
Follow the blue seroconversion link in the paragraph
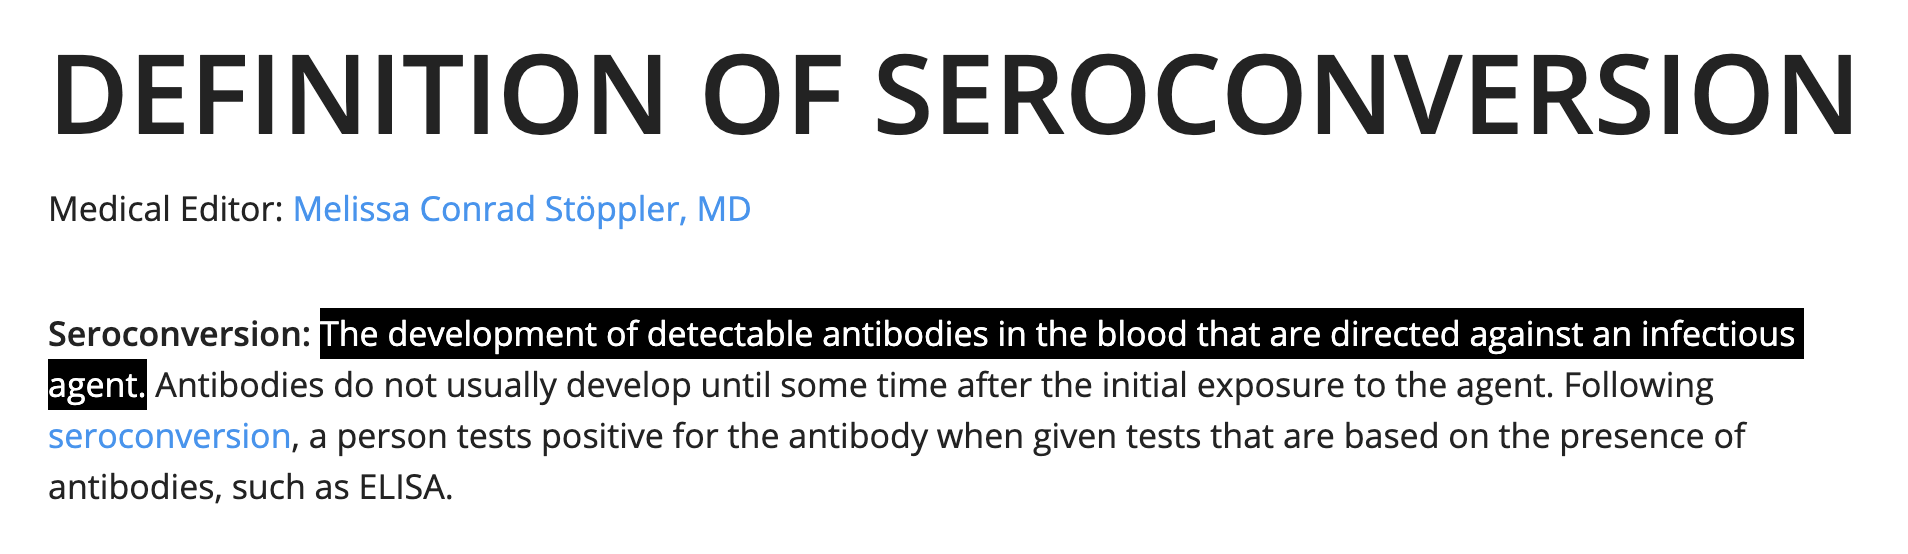169,437
